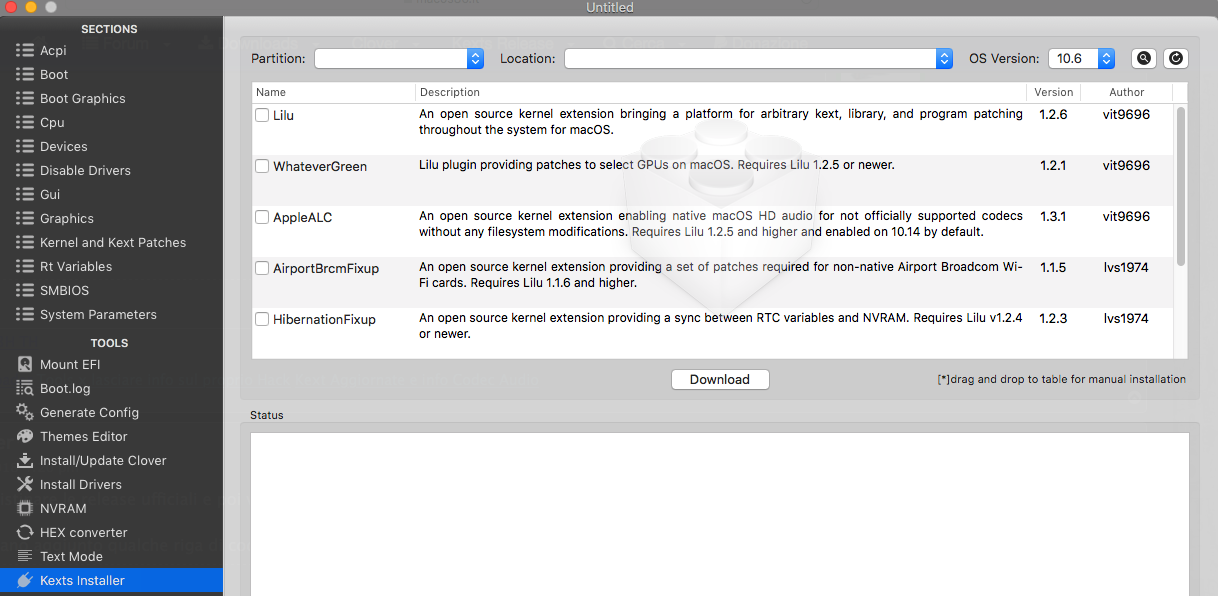The width and height of the screenshot is (1218, 596).
Task: Click the Boot Graphics list icon
Action: [x=25, y=98]
